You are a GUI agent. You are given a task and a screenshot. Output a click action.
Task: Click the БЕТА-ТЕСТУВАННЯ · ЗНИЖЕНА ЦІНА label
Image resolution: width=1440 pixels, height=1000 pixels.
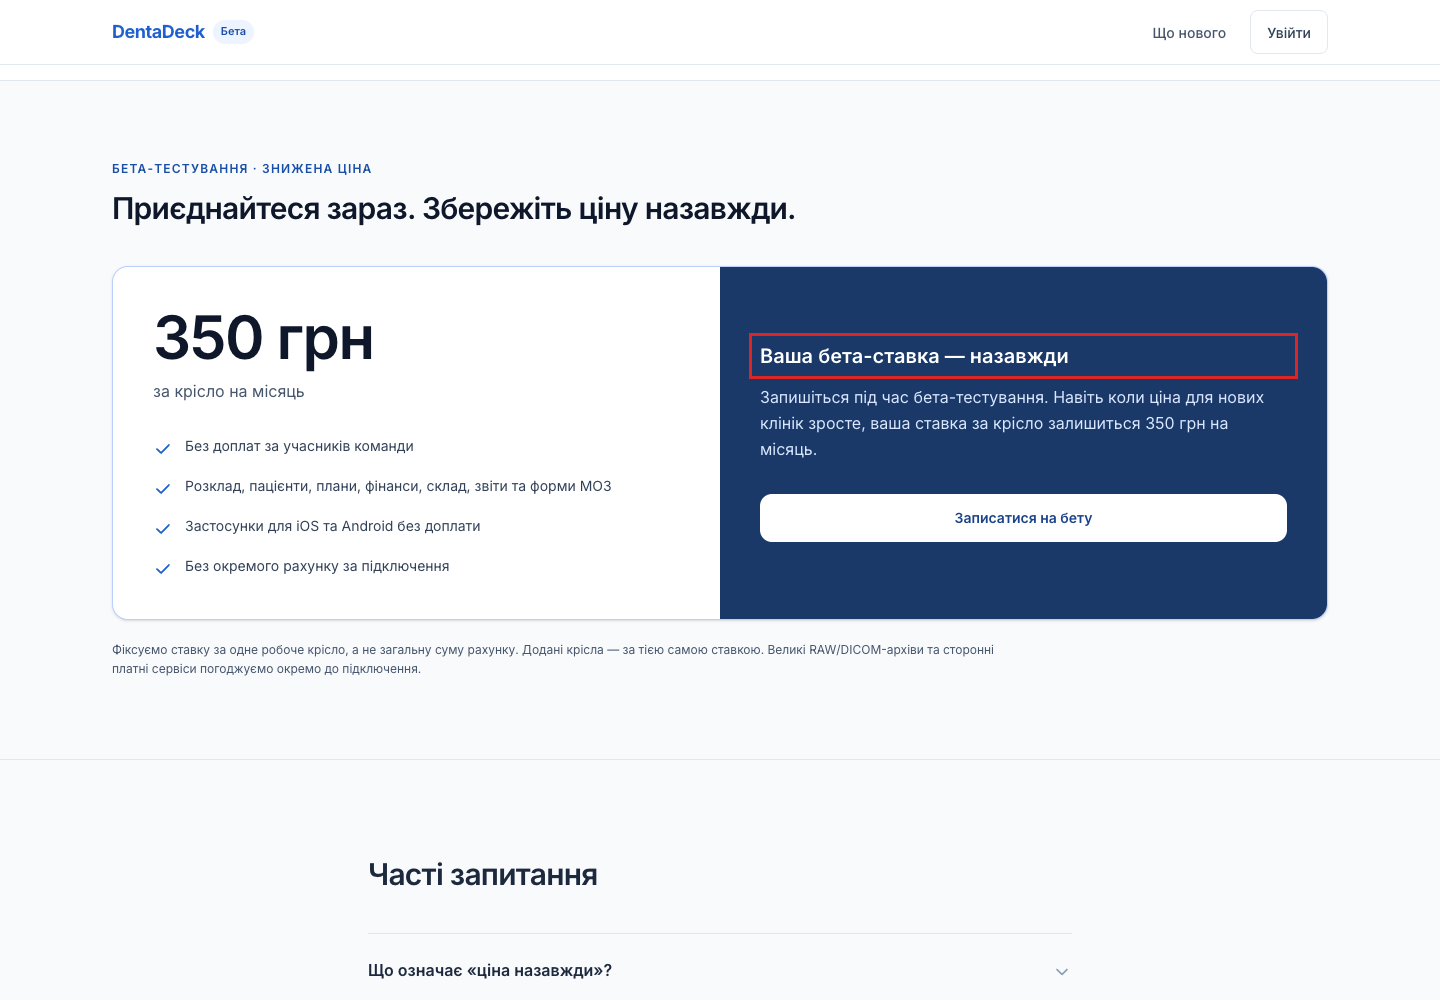[x=242, y=169]
